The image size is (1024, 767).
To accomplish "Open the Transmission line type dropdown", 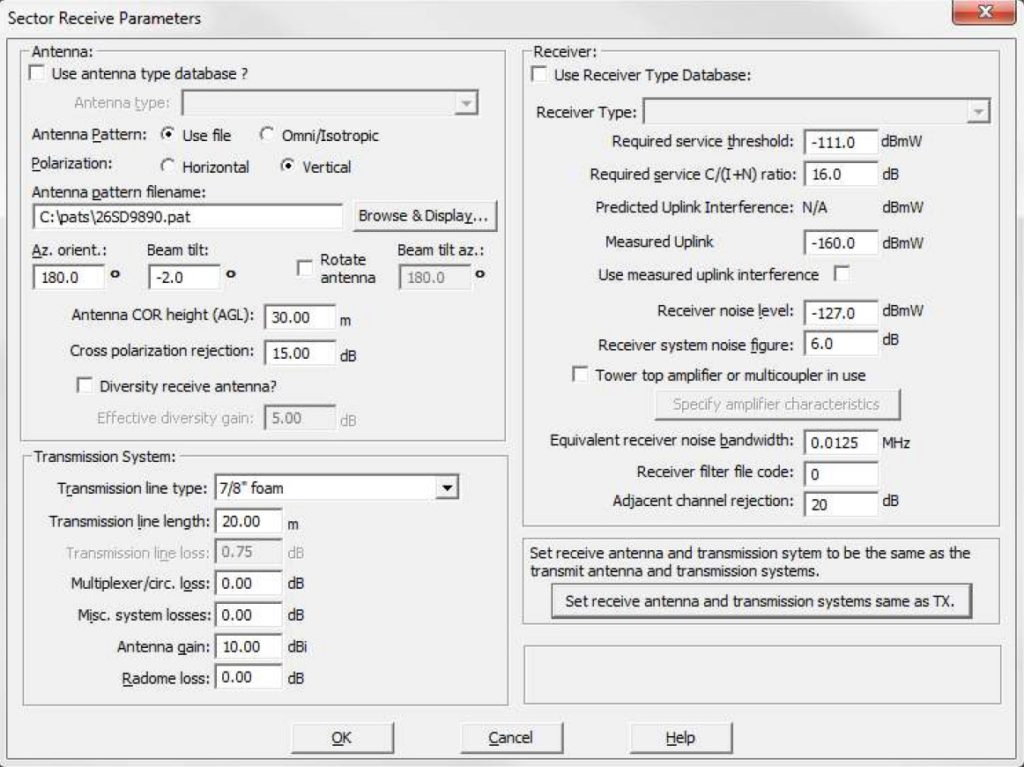I will [x=449, y=488].
